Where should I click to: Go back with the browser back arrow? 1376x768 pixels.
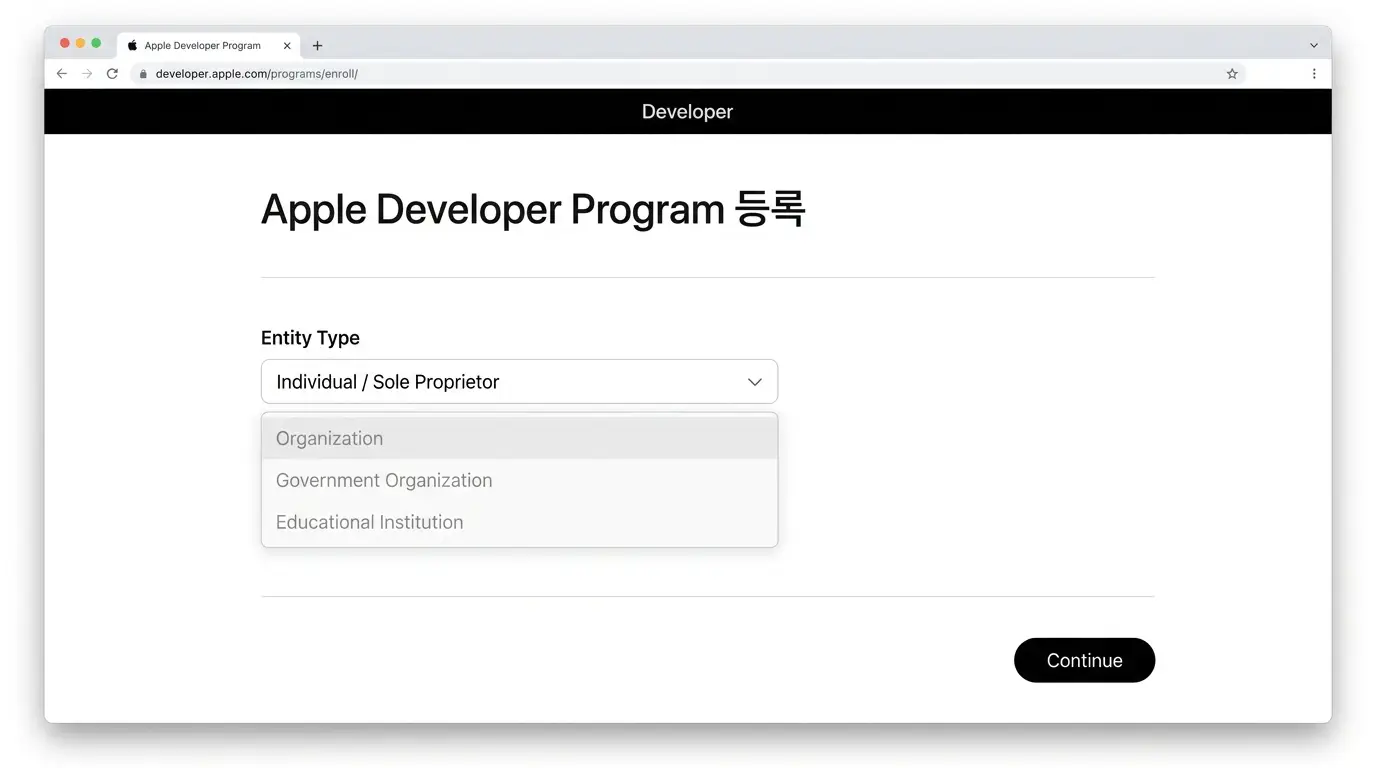point(62,74)
